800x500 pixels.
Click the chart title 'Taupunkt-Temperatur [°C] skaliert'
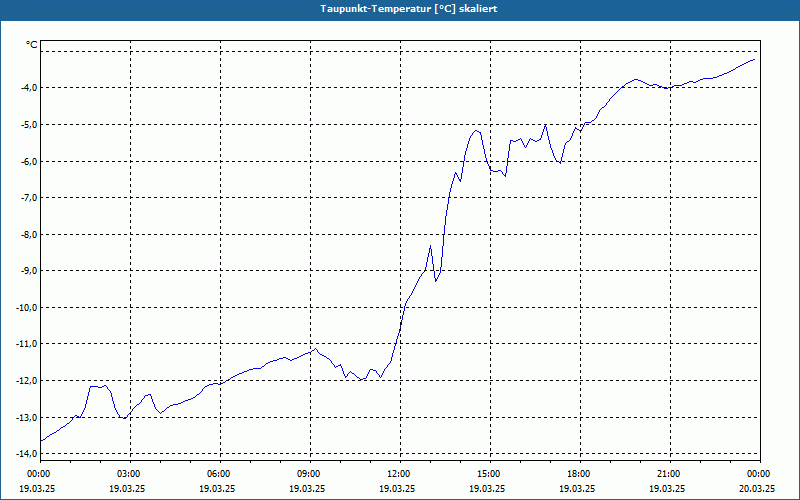point(409,9)
